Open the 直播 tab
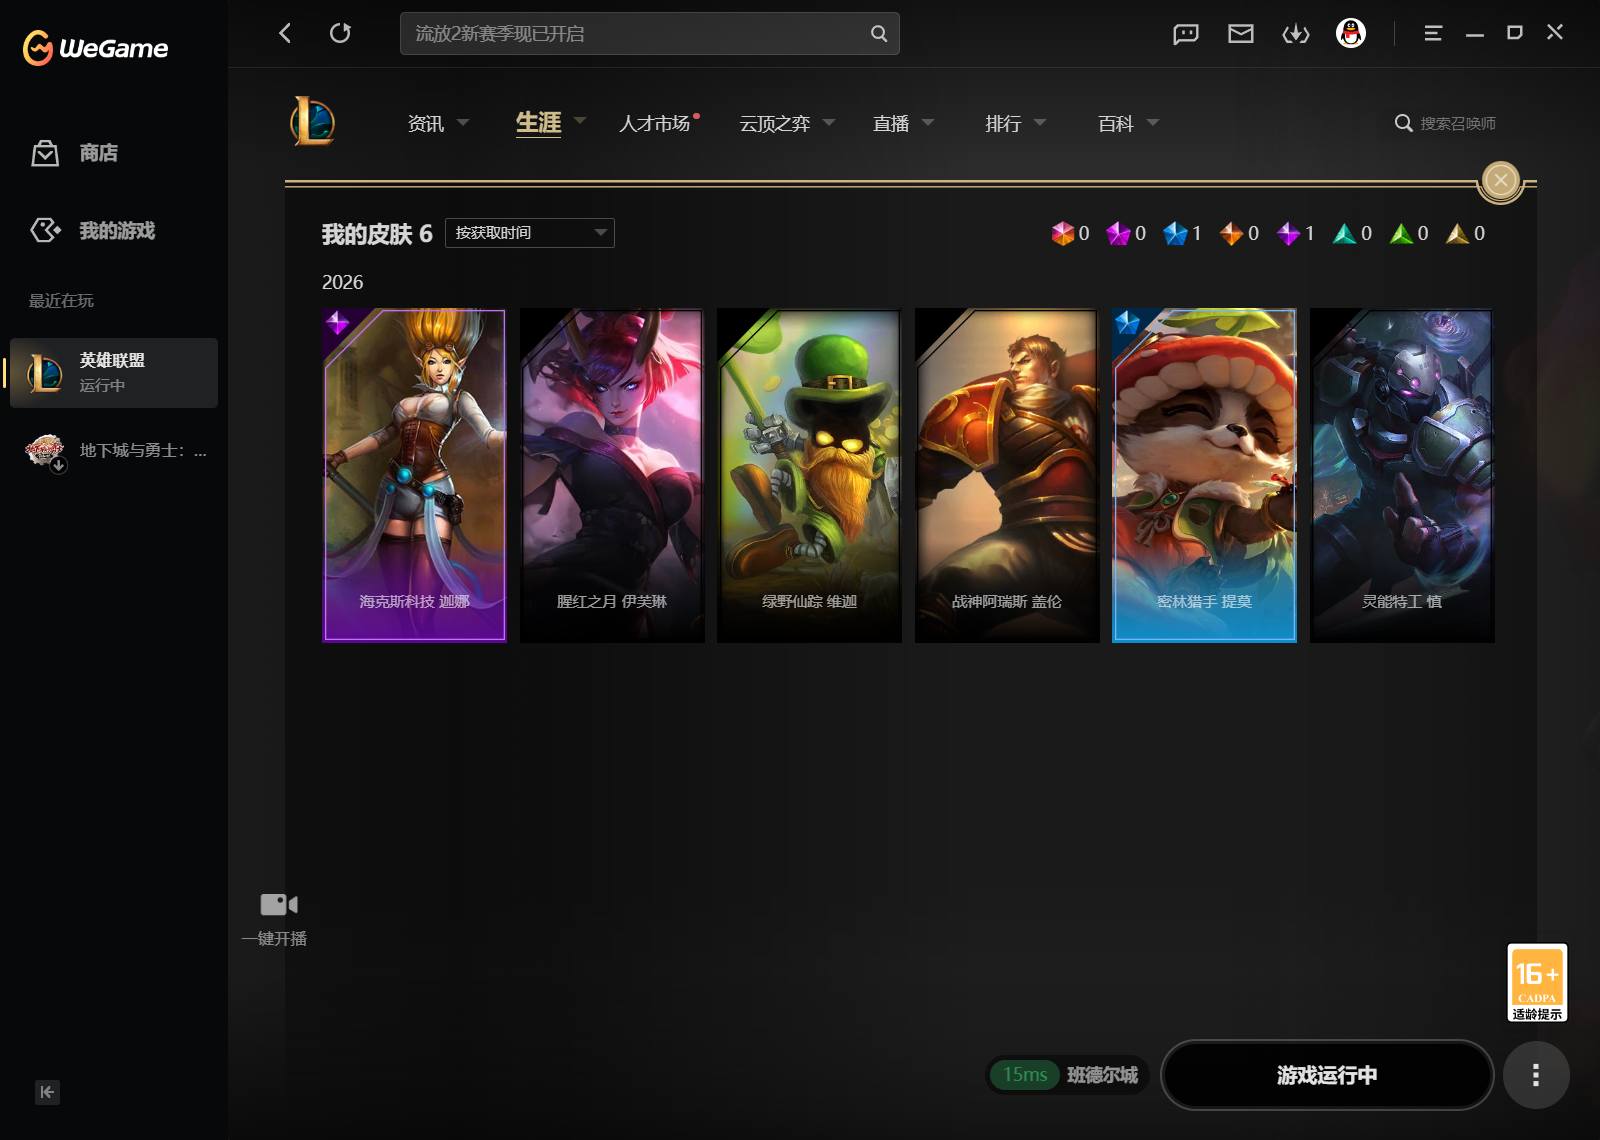1600x1140 pixels. click(891, 123)
